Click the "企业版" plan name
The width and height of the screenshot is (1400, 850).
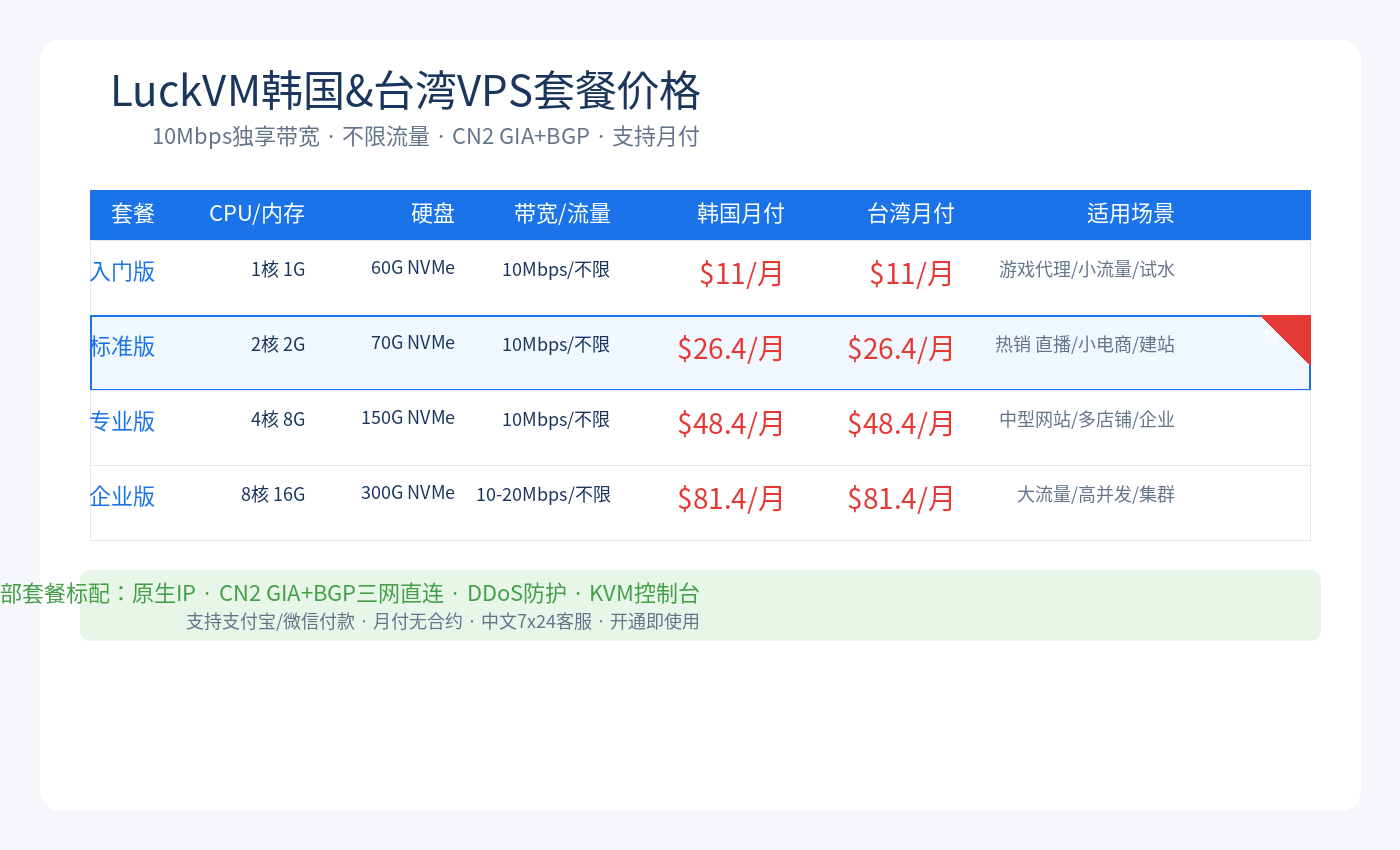123,496
